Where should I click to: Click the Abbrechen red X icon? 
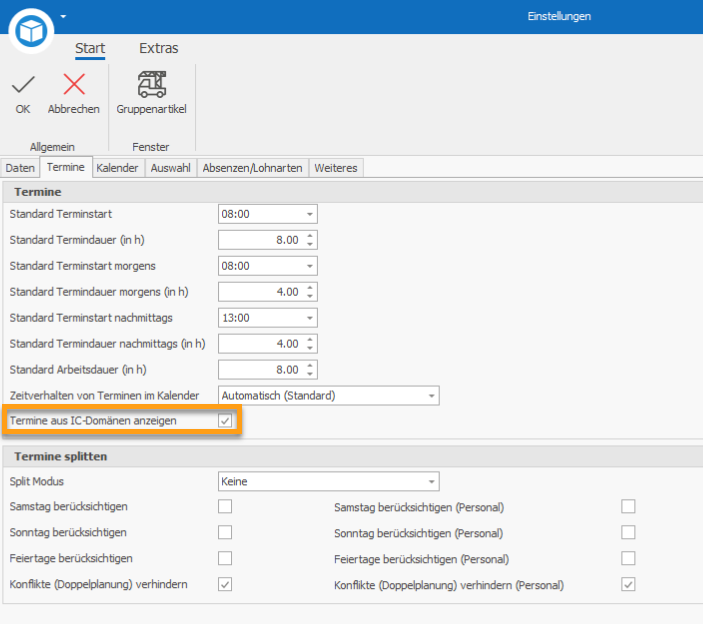tap(74, 85)
